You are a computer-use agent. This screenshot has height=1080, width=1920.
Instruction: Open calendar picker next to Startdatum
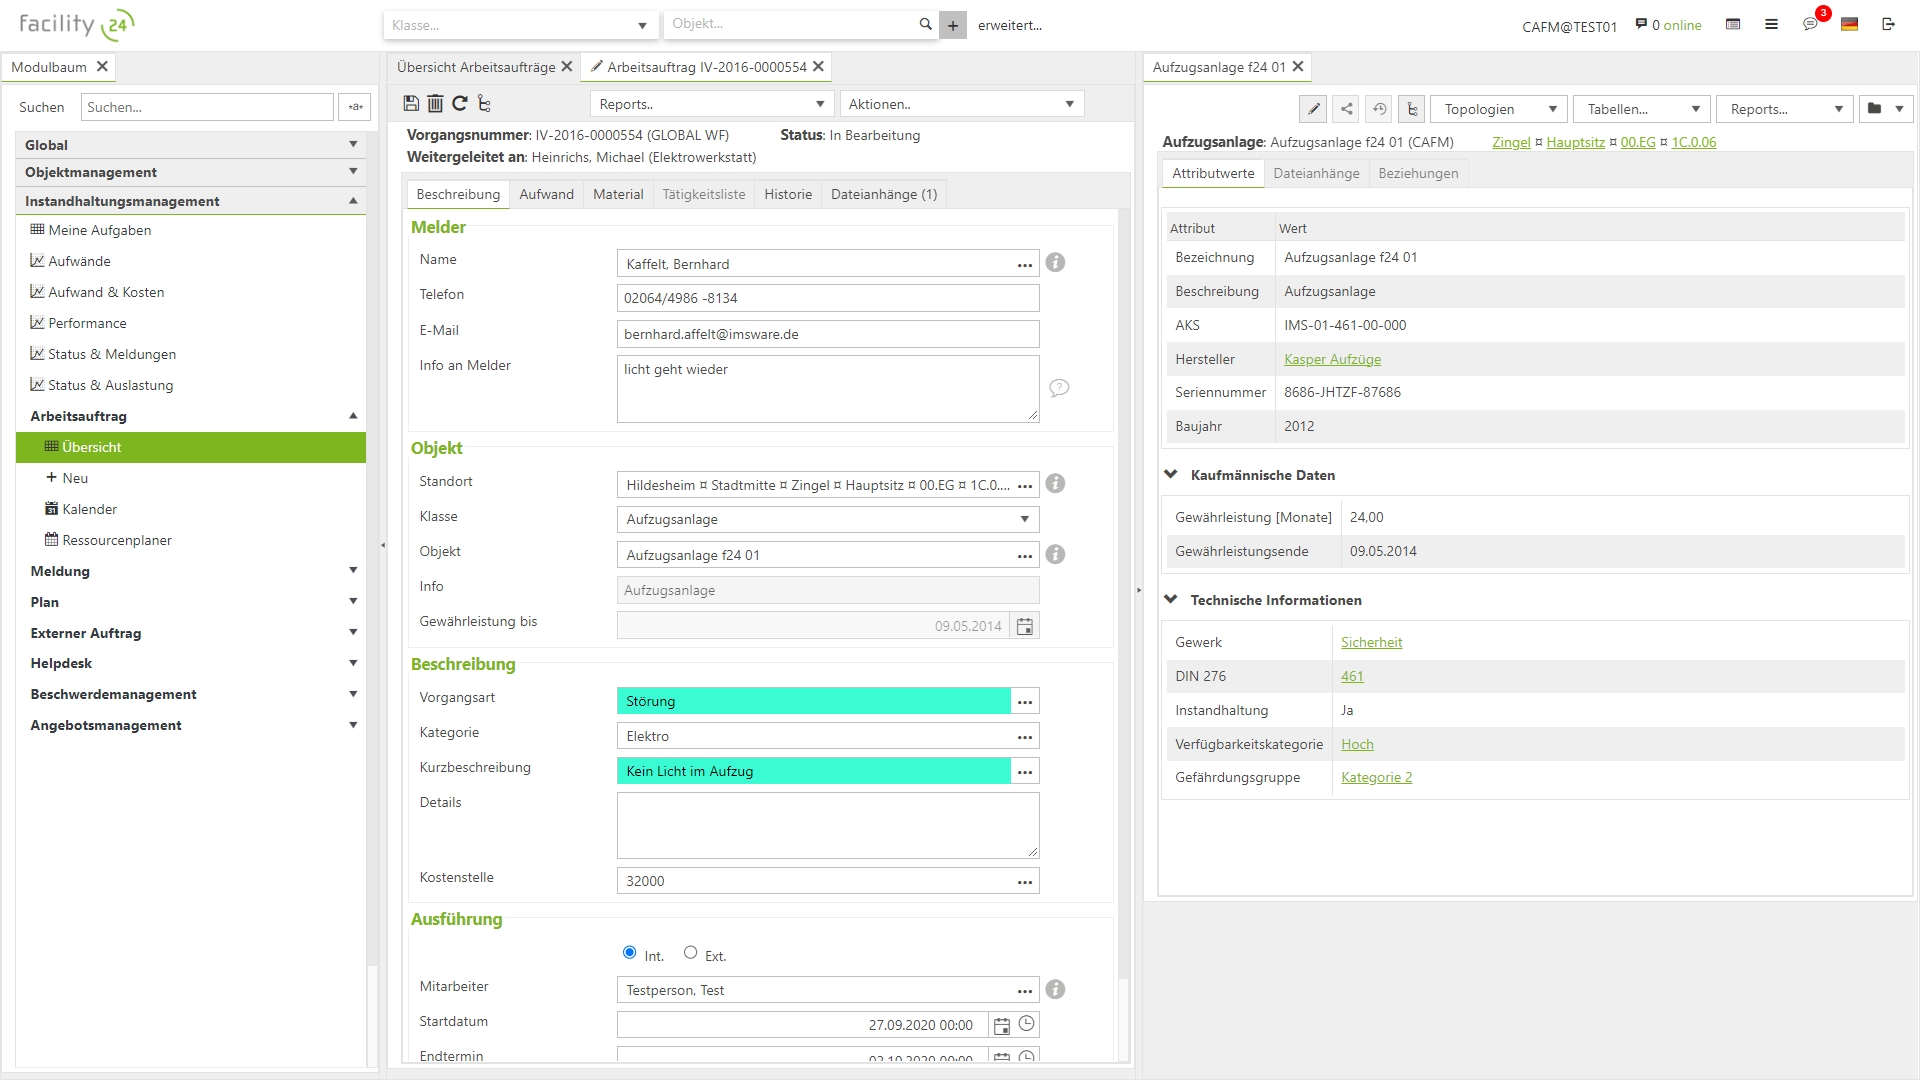tap(1002, 1025)
